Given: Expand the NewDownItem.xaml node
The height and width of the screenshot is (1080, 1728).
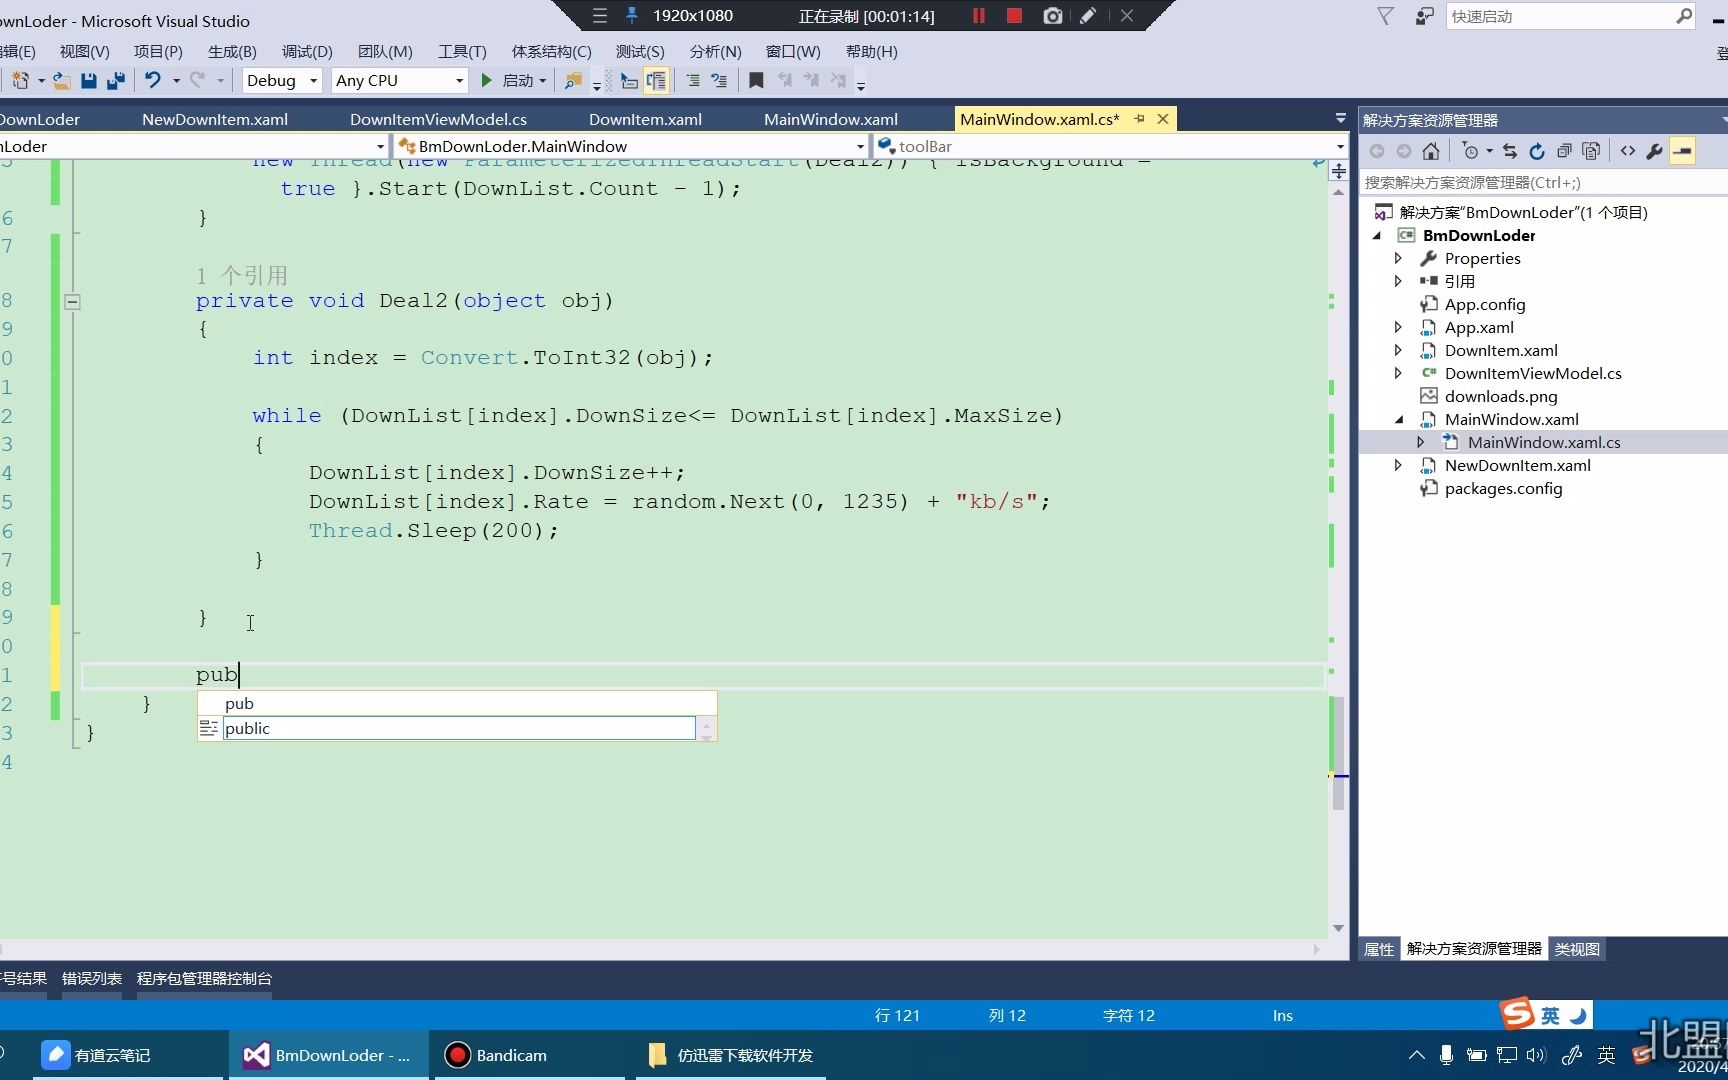Looking at the screenshot, I should coord(1398,465).
